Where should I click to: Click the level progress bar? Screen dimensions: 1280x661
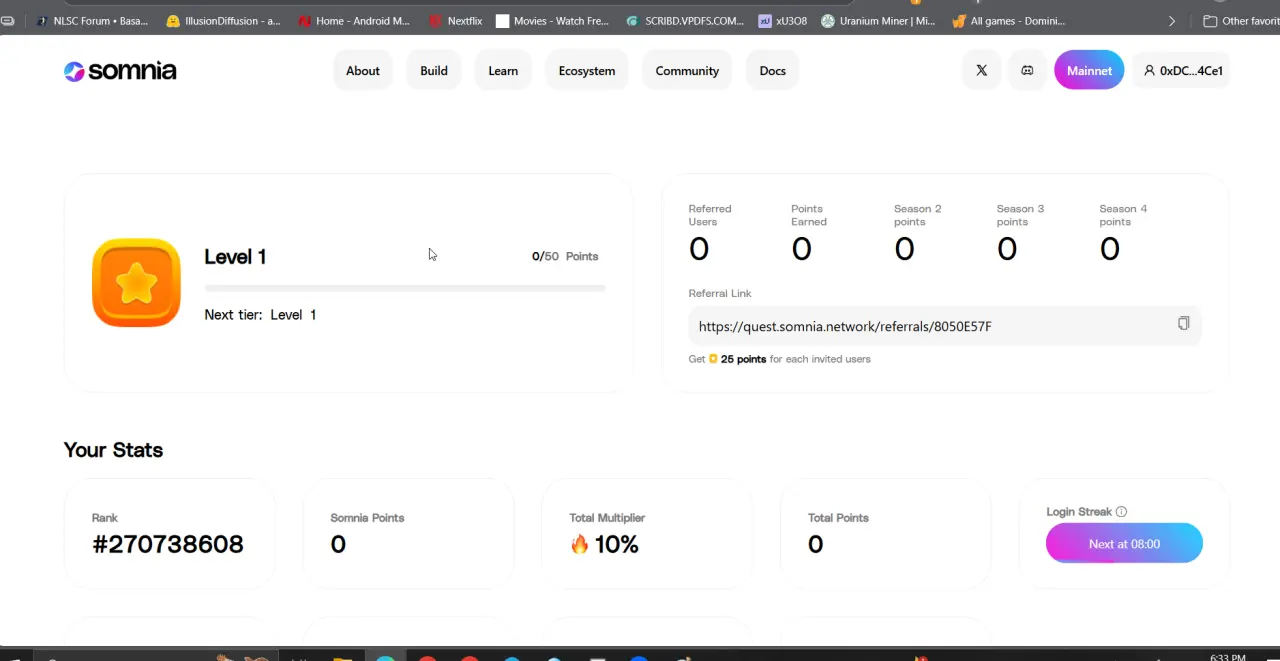(x=405, y=288)
